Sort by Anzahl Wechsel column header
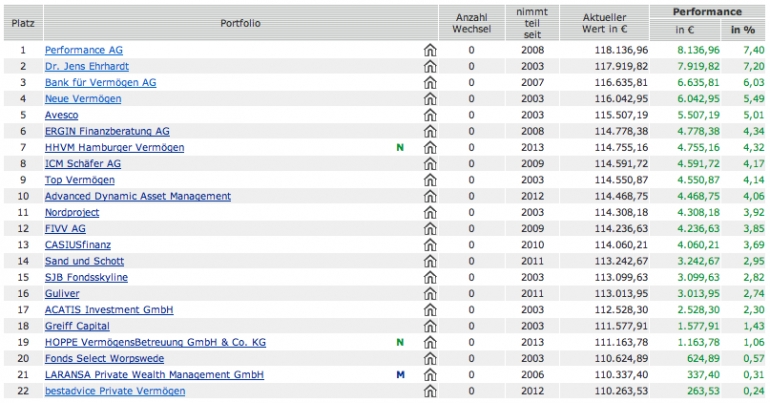Image resolution: width=770 pixels, height=403 pixels. tap(472, 23)
